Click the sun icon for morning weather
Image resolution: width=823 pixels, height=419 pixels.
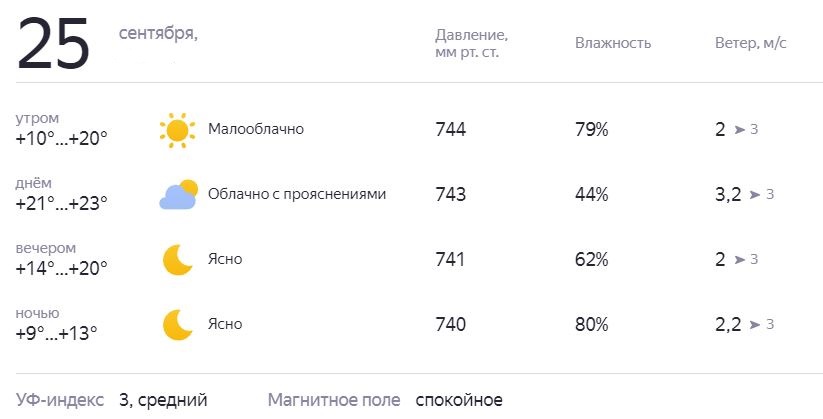177,130
